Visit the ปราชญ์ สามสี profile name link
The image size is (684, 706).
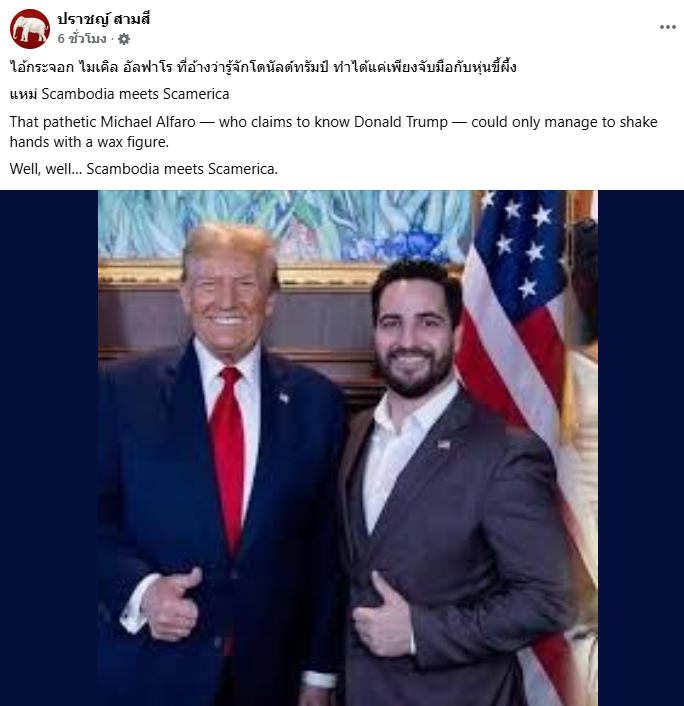104,19
